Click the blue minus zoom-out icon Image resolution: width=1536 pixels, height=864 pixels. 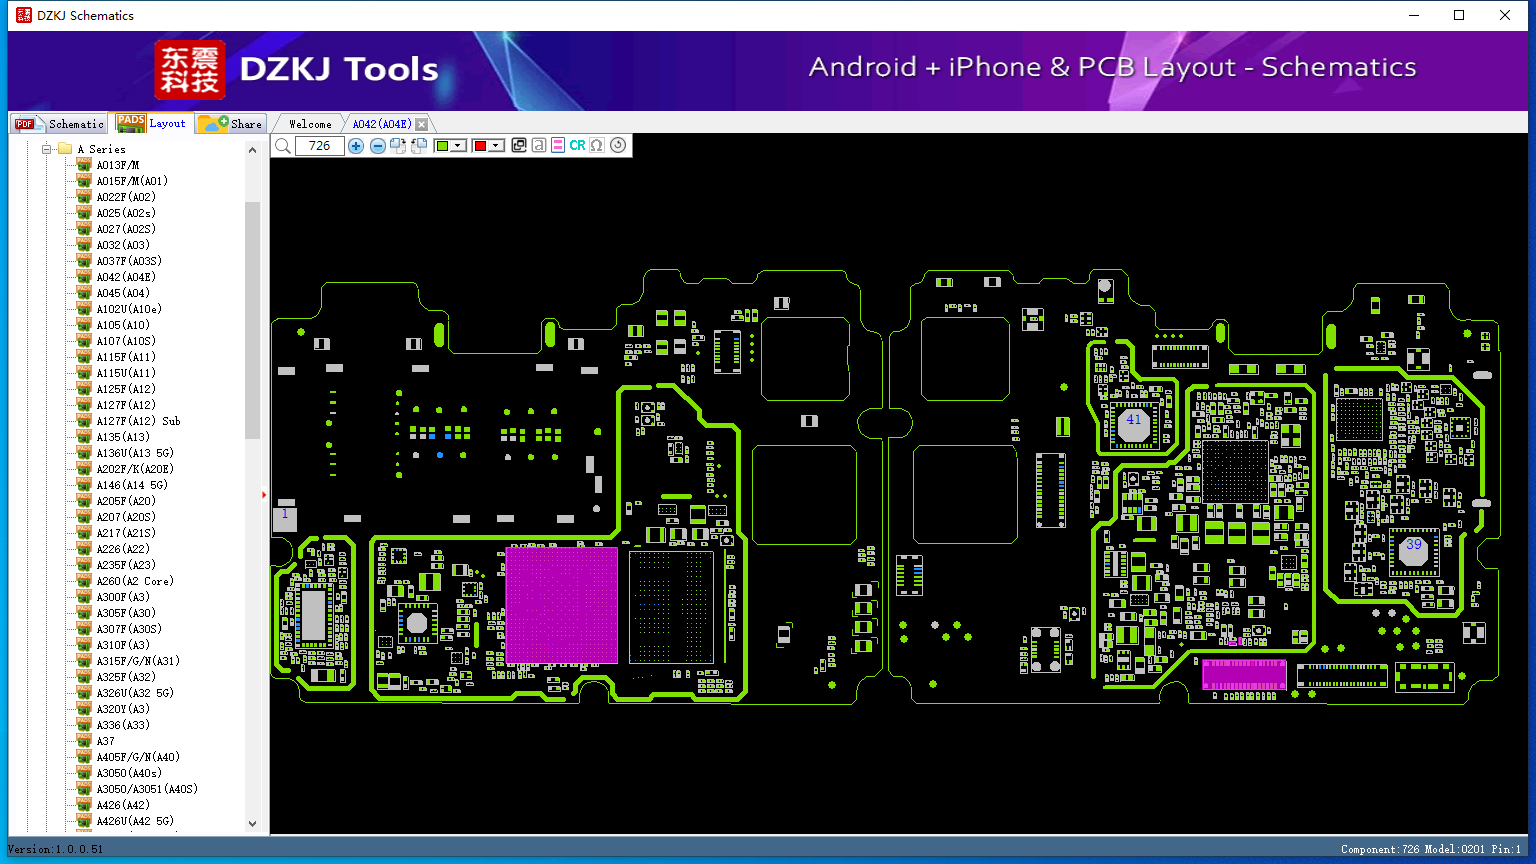378,146
